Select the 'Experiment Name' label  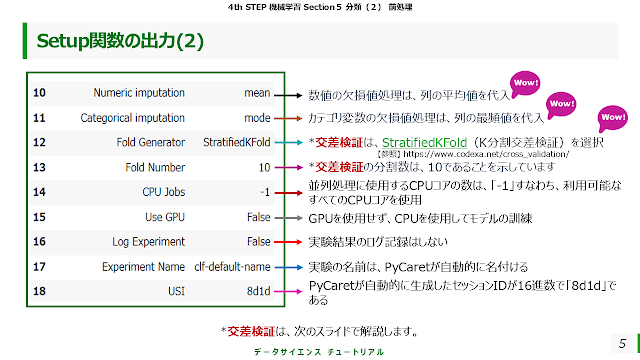[x=143, y=267]
